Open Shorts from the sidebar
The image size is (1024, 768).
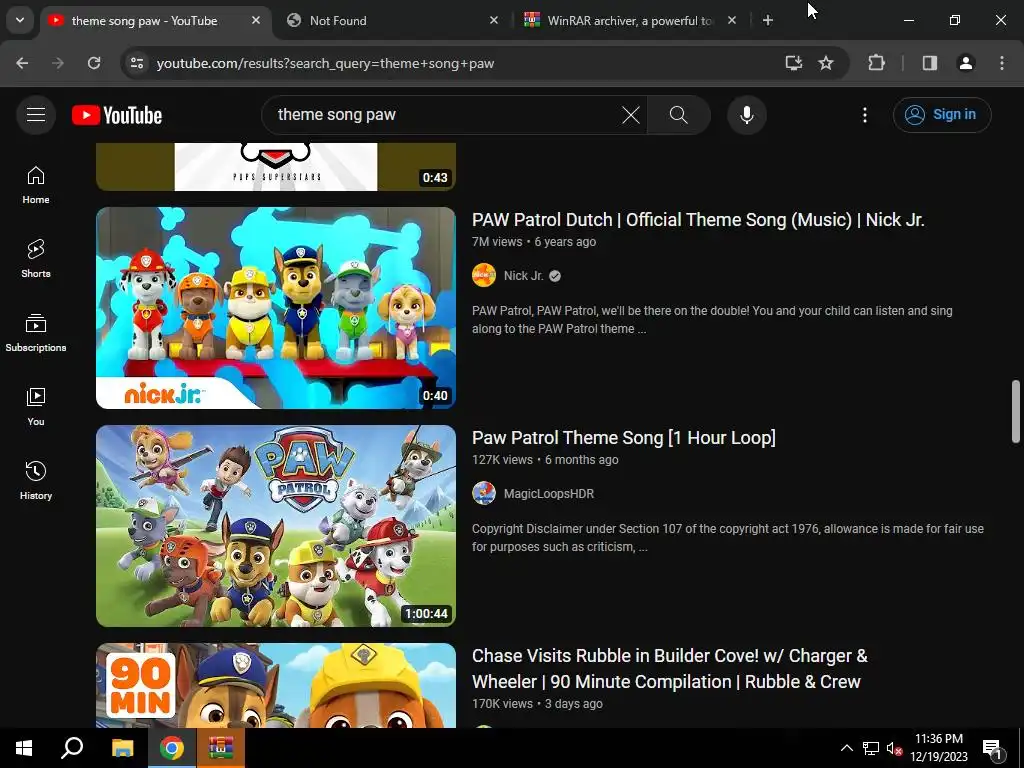[x=36, y=259]
